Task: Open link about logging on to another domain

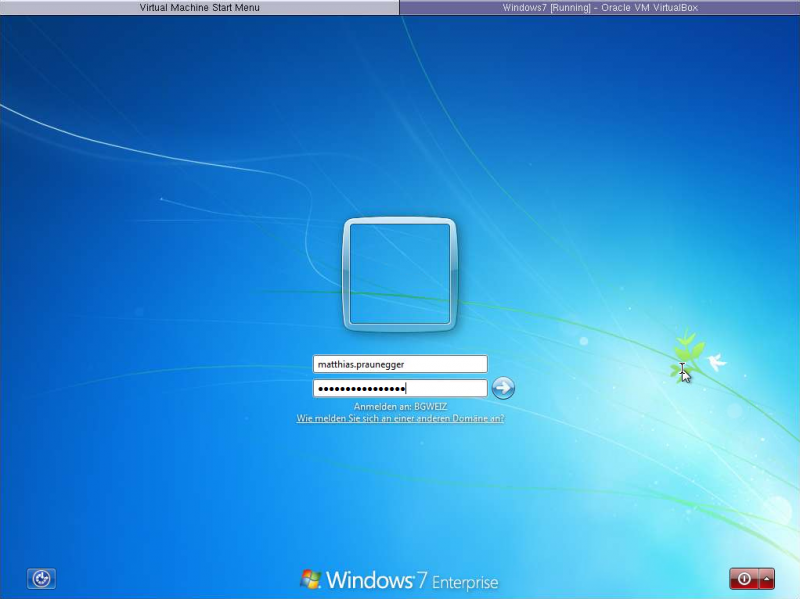Action: [x=401, y=418]
